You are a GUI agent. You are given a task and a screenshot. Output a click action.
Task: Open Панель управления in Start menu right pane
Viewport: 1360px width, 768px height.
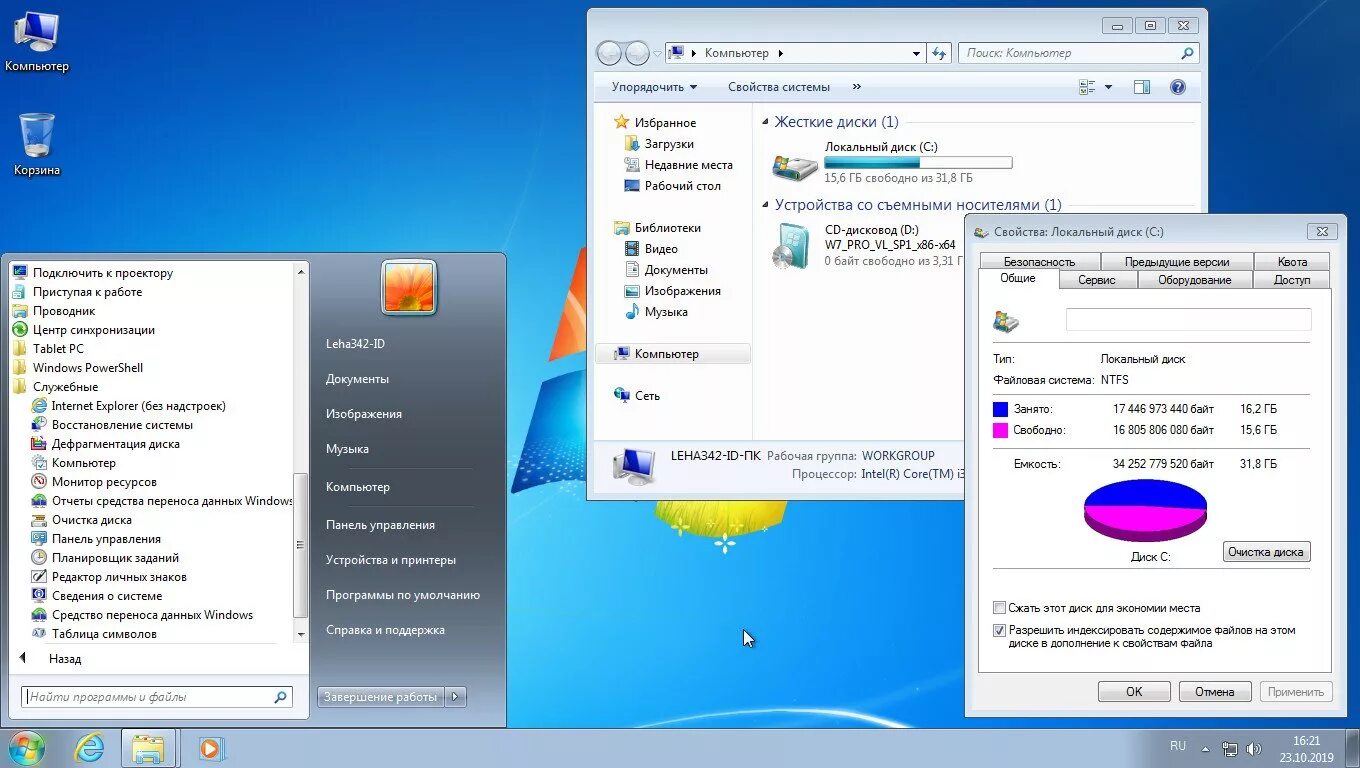(x=380, y=524)
